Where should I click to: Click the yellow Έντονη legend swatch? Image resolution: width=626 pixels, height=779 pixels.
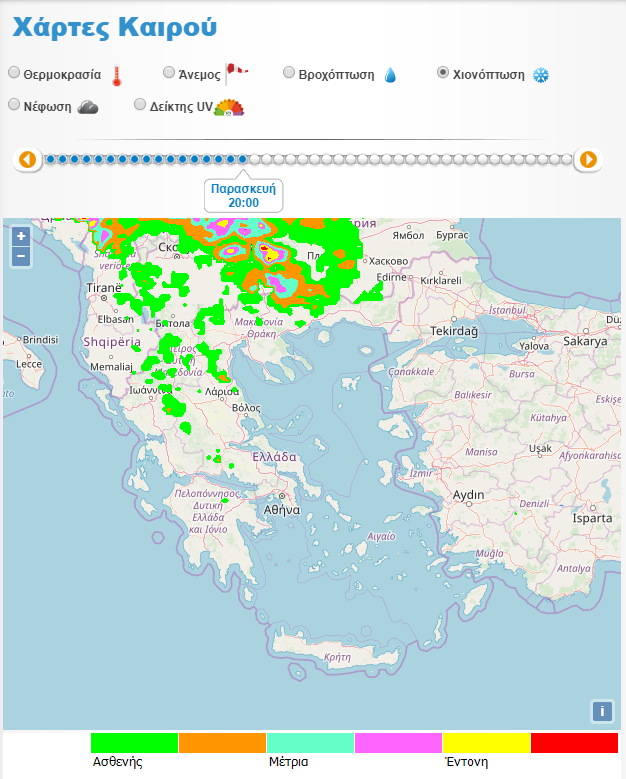pyautogui.click(x=486, y=743)
